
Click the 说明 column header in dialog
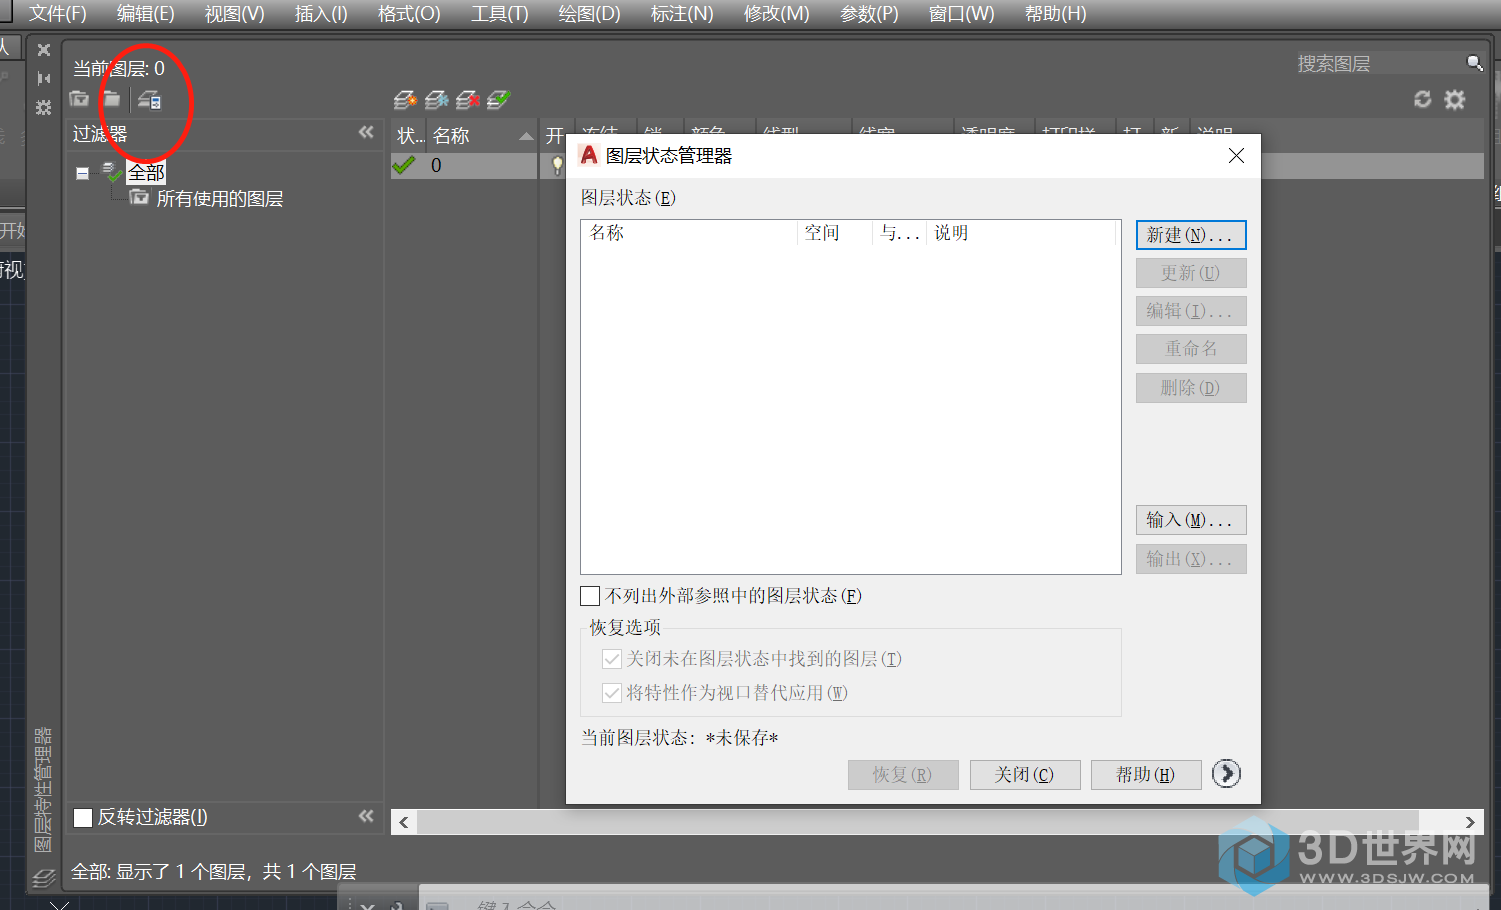click(x=1020, y=233)
